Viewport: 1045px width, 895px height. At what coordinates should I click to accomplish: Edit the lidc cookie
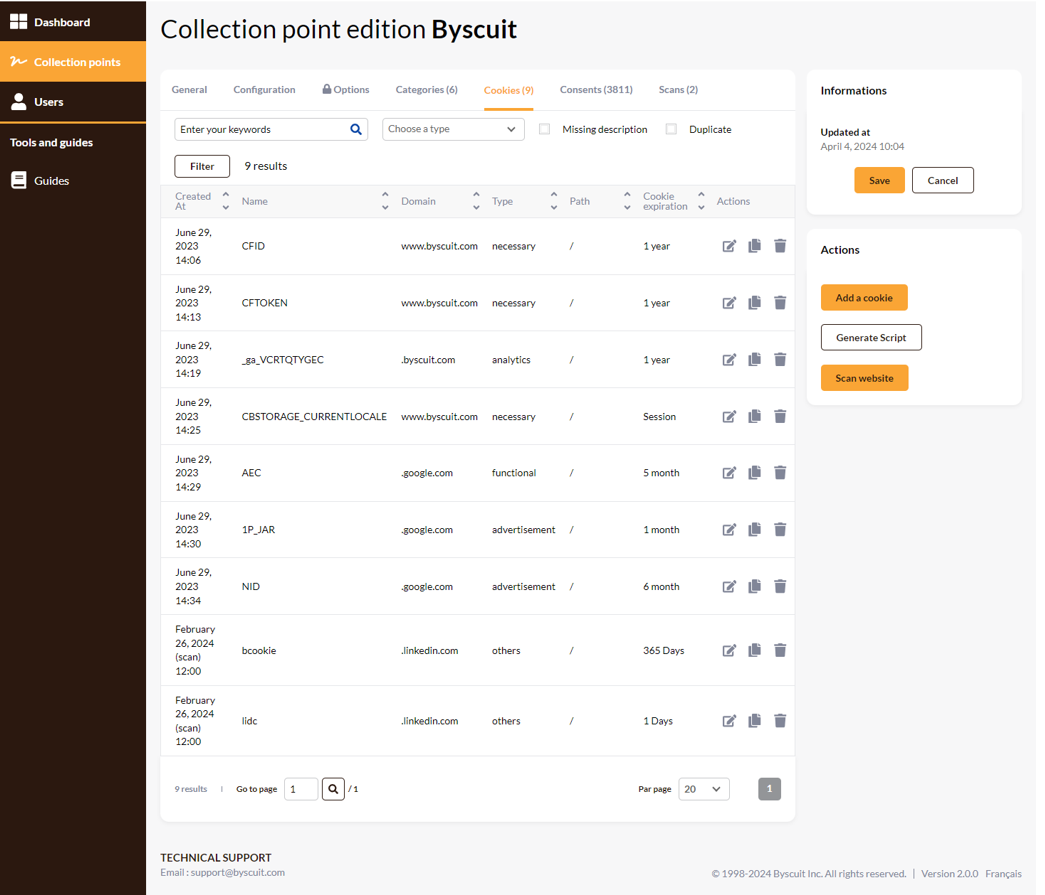[729, 720]
